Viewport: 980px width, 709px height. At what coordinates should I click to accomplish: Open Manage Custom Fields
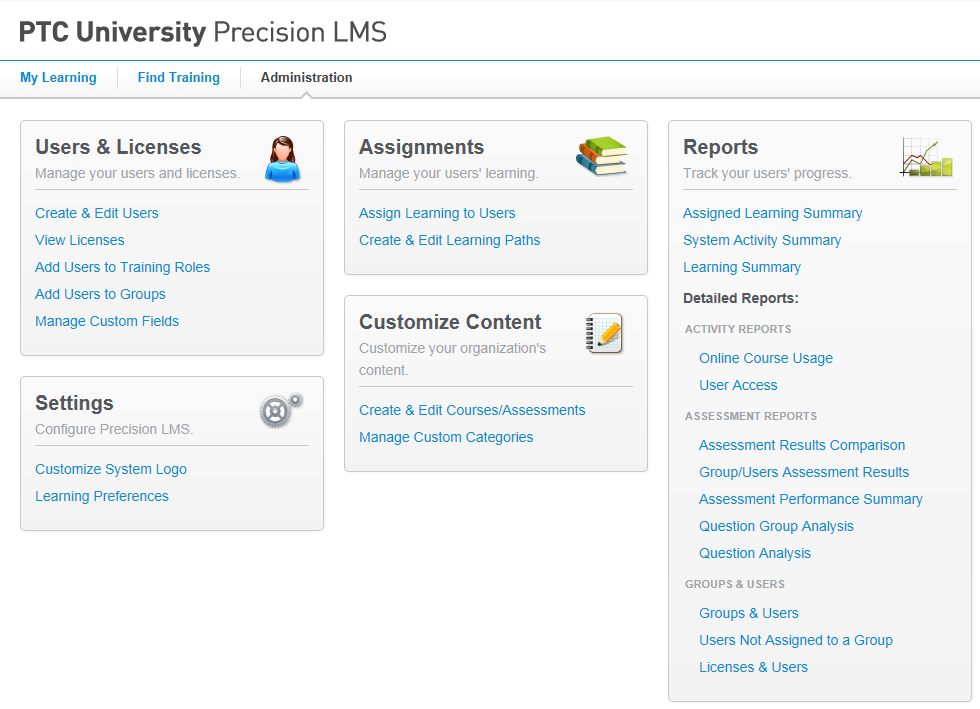click(106, 321)
